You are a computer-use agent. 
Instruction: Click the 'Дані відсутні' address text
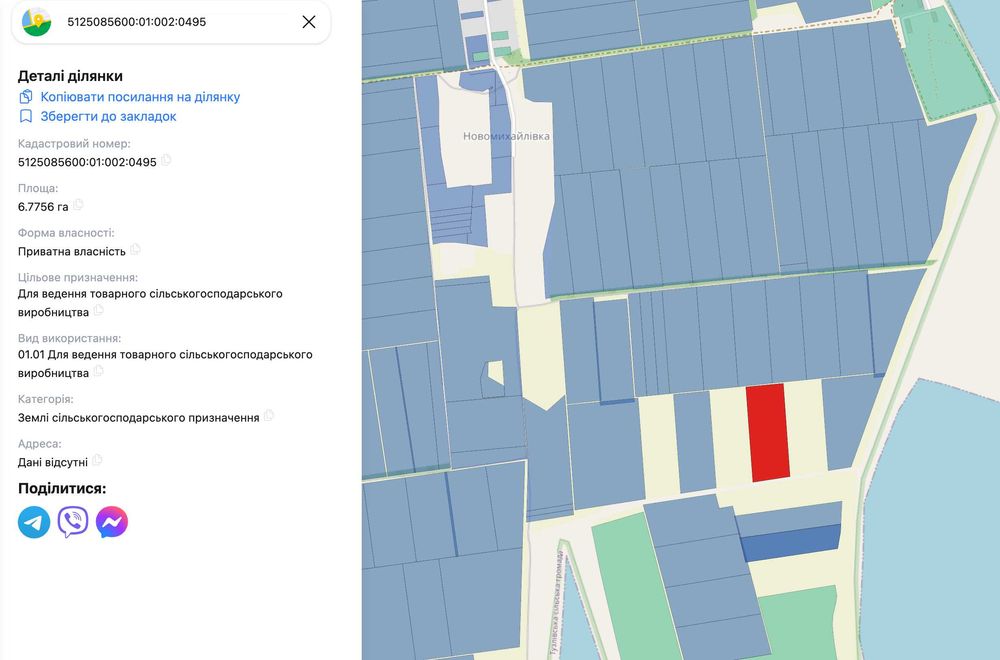pos(53,462)
